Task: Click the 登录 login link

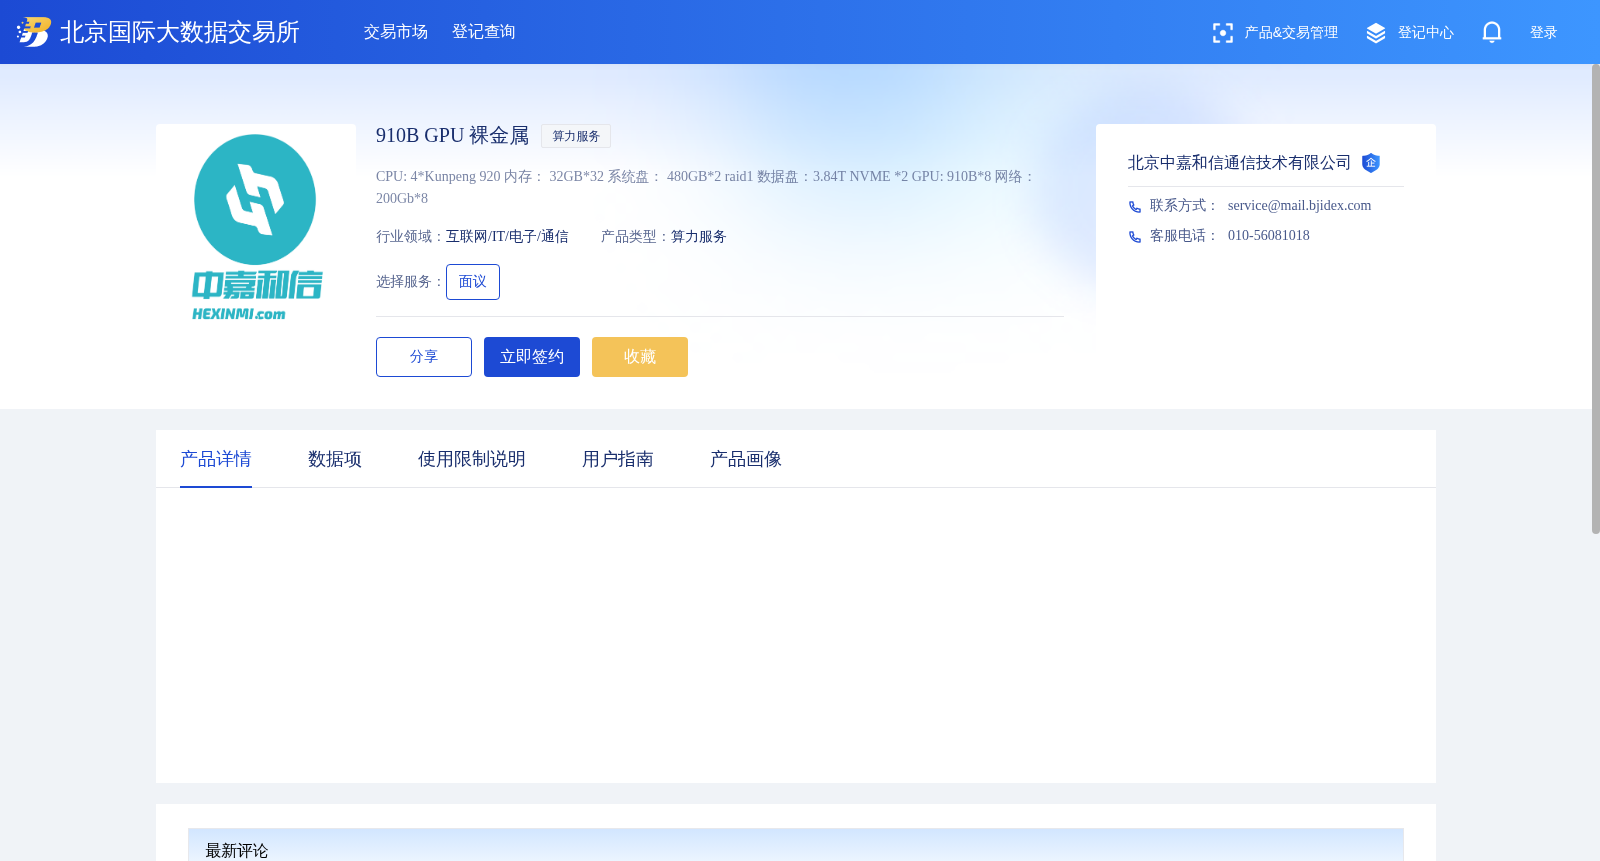Action: [1543, 33]
